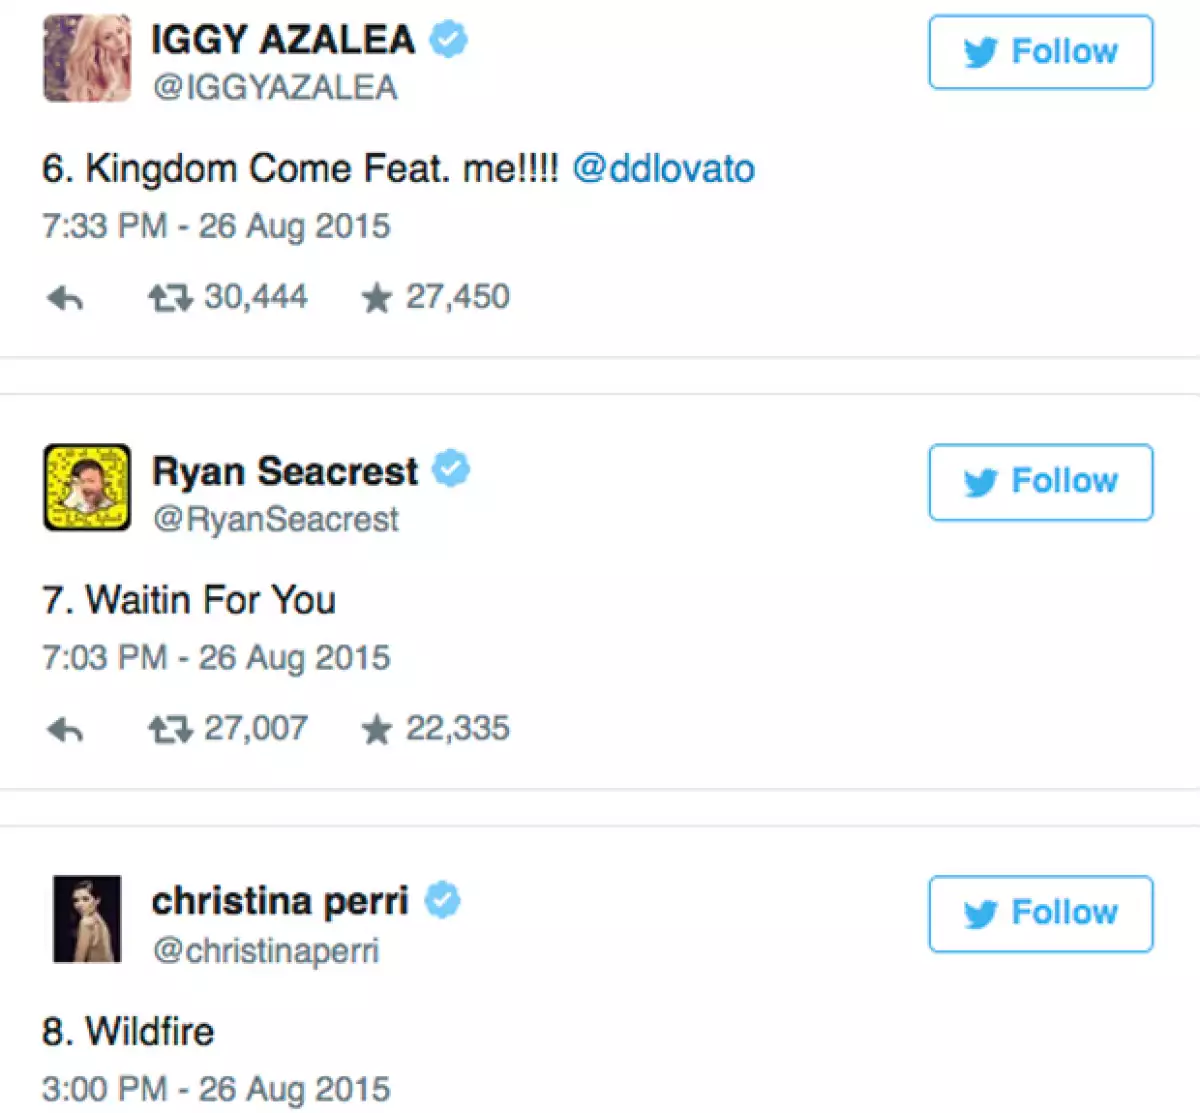Viewport: 1200px width, 1113px height.
Task: Click the favorite star showing 22,335
Action: pyautogui.click(x=377, y=728)
